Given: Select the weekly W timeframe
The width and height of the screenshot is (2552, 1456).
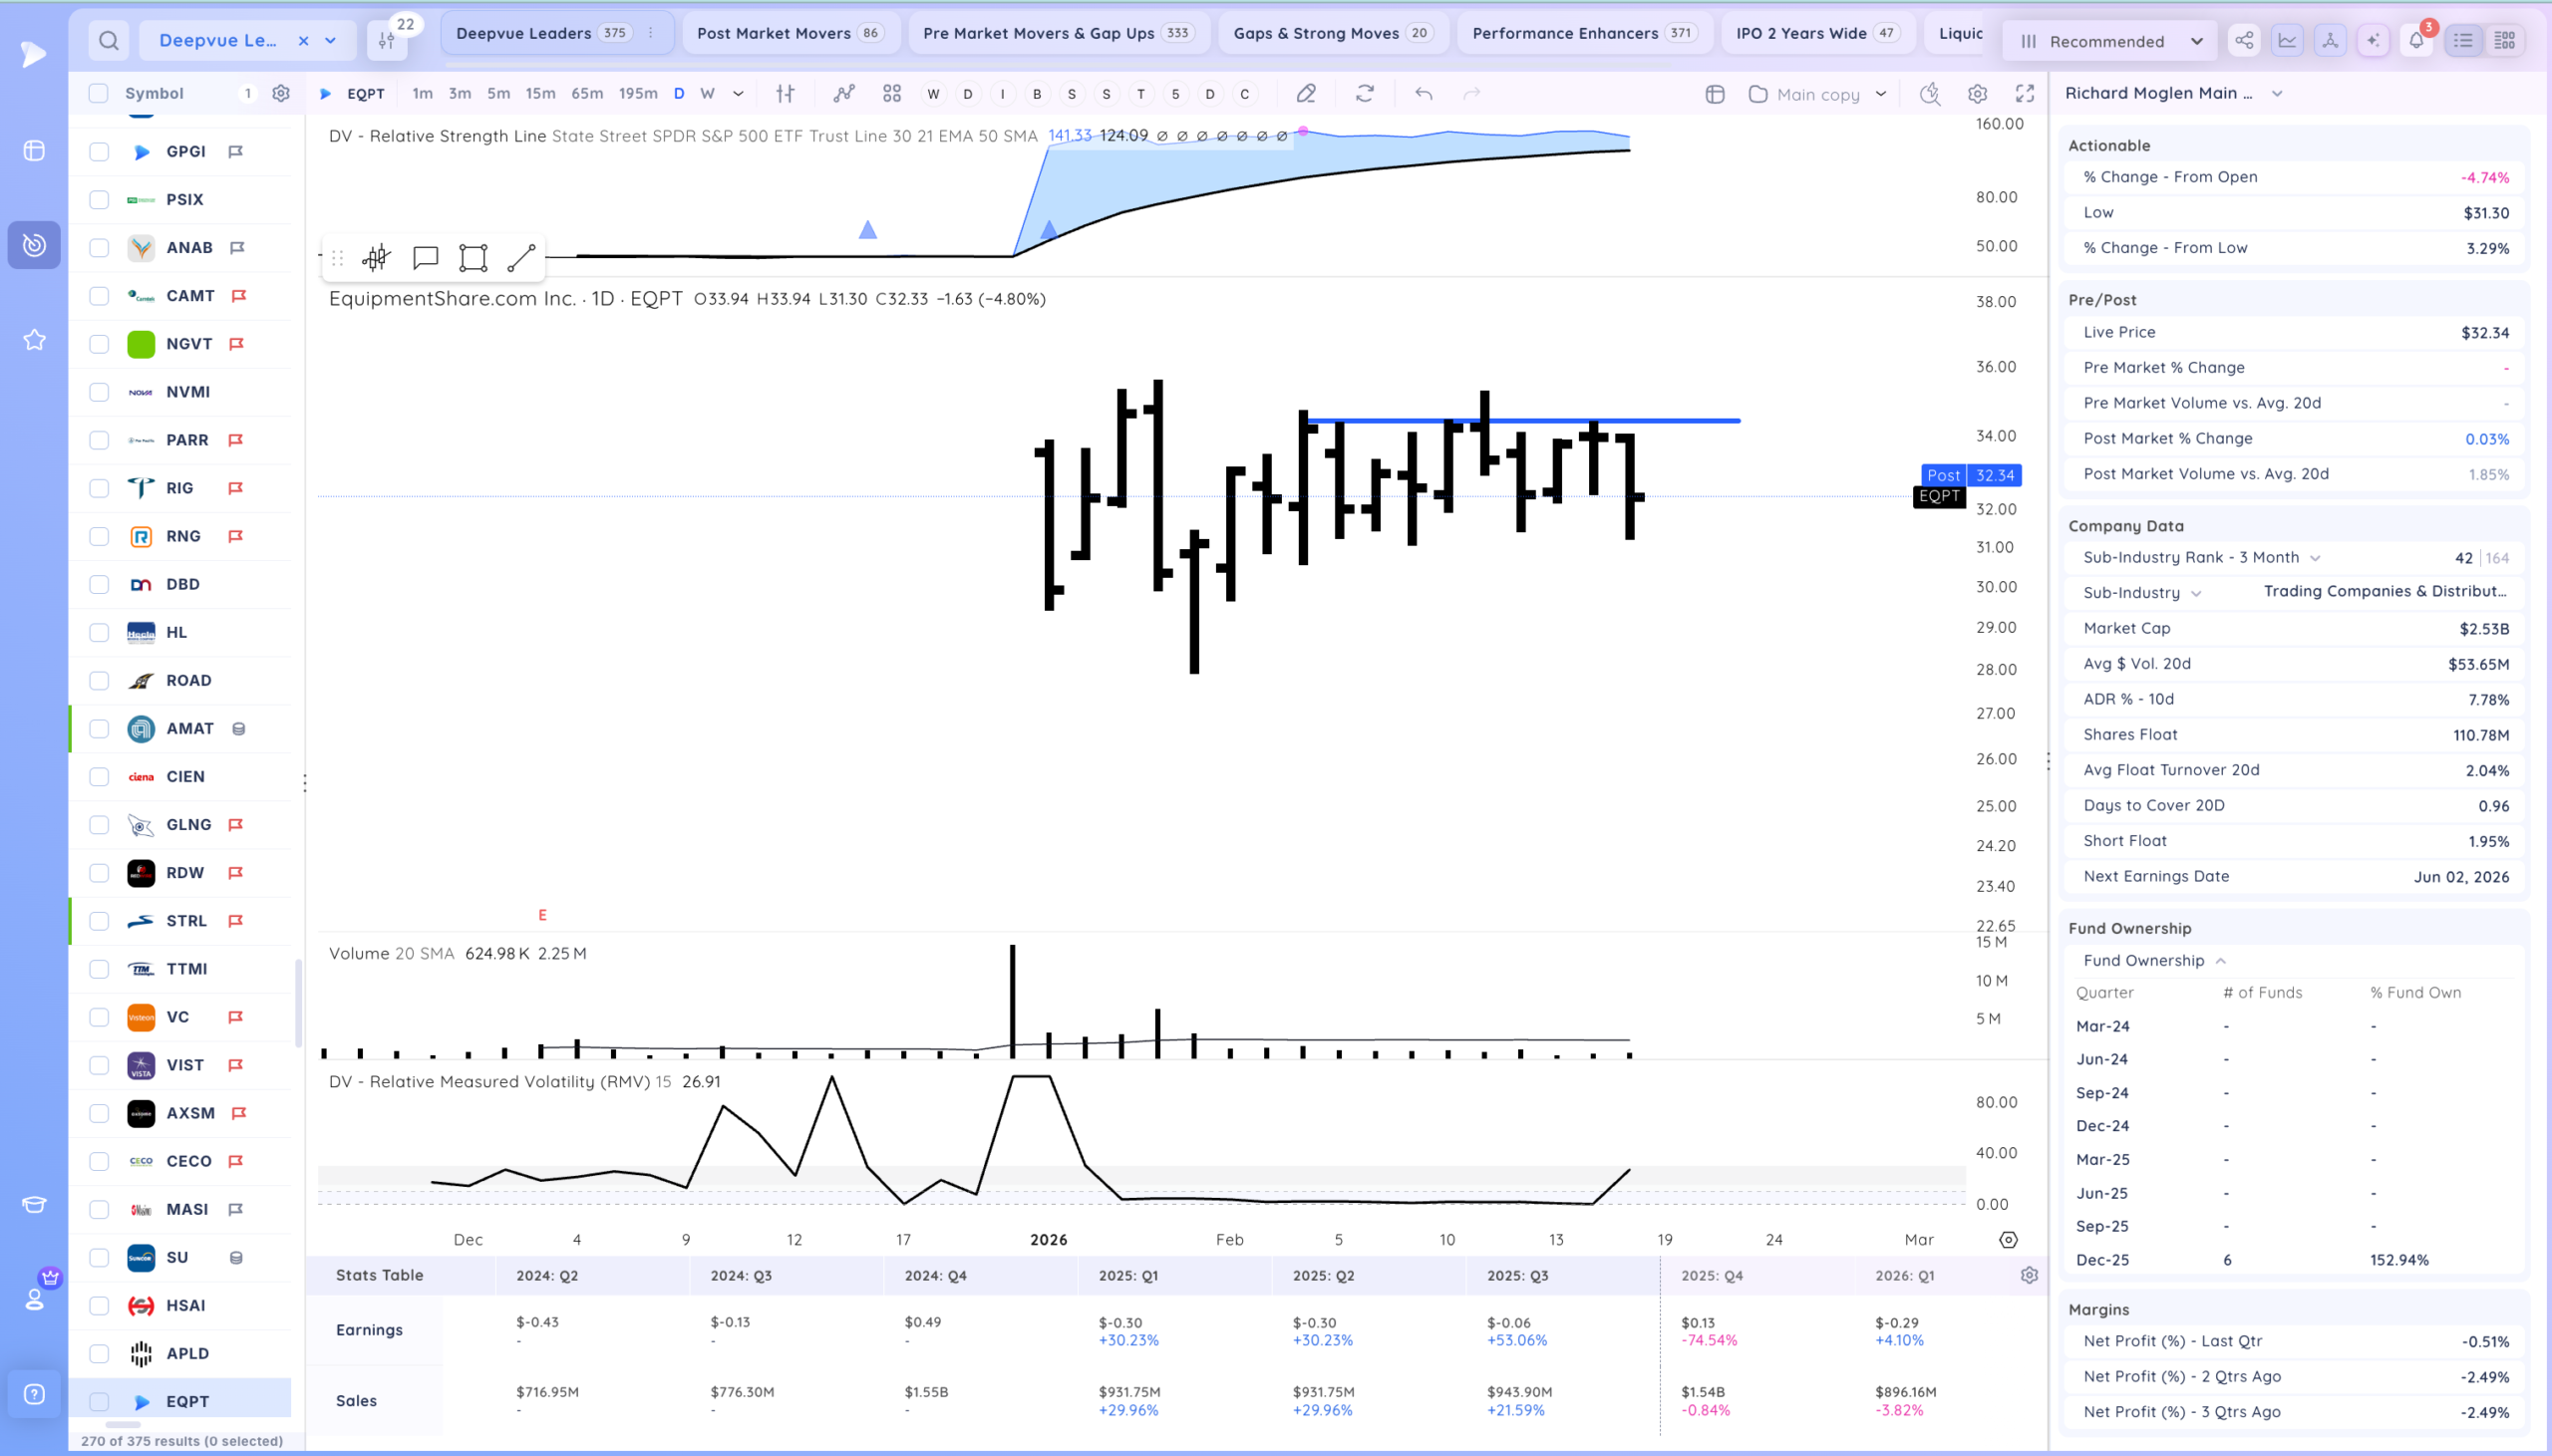Looking at the screenshot, I should click(707, 93).
